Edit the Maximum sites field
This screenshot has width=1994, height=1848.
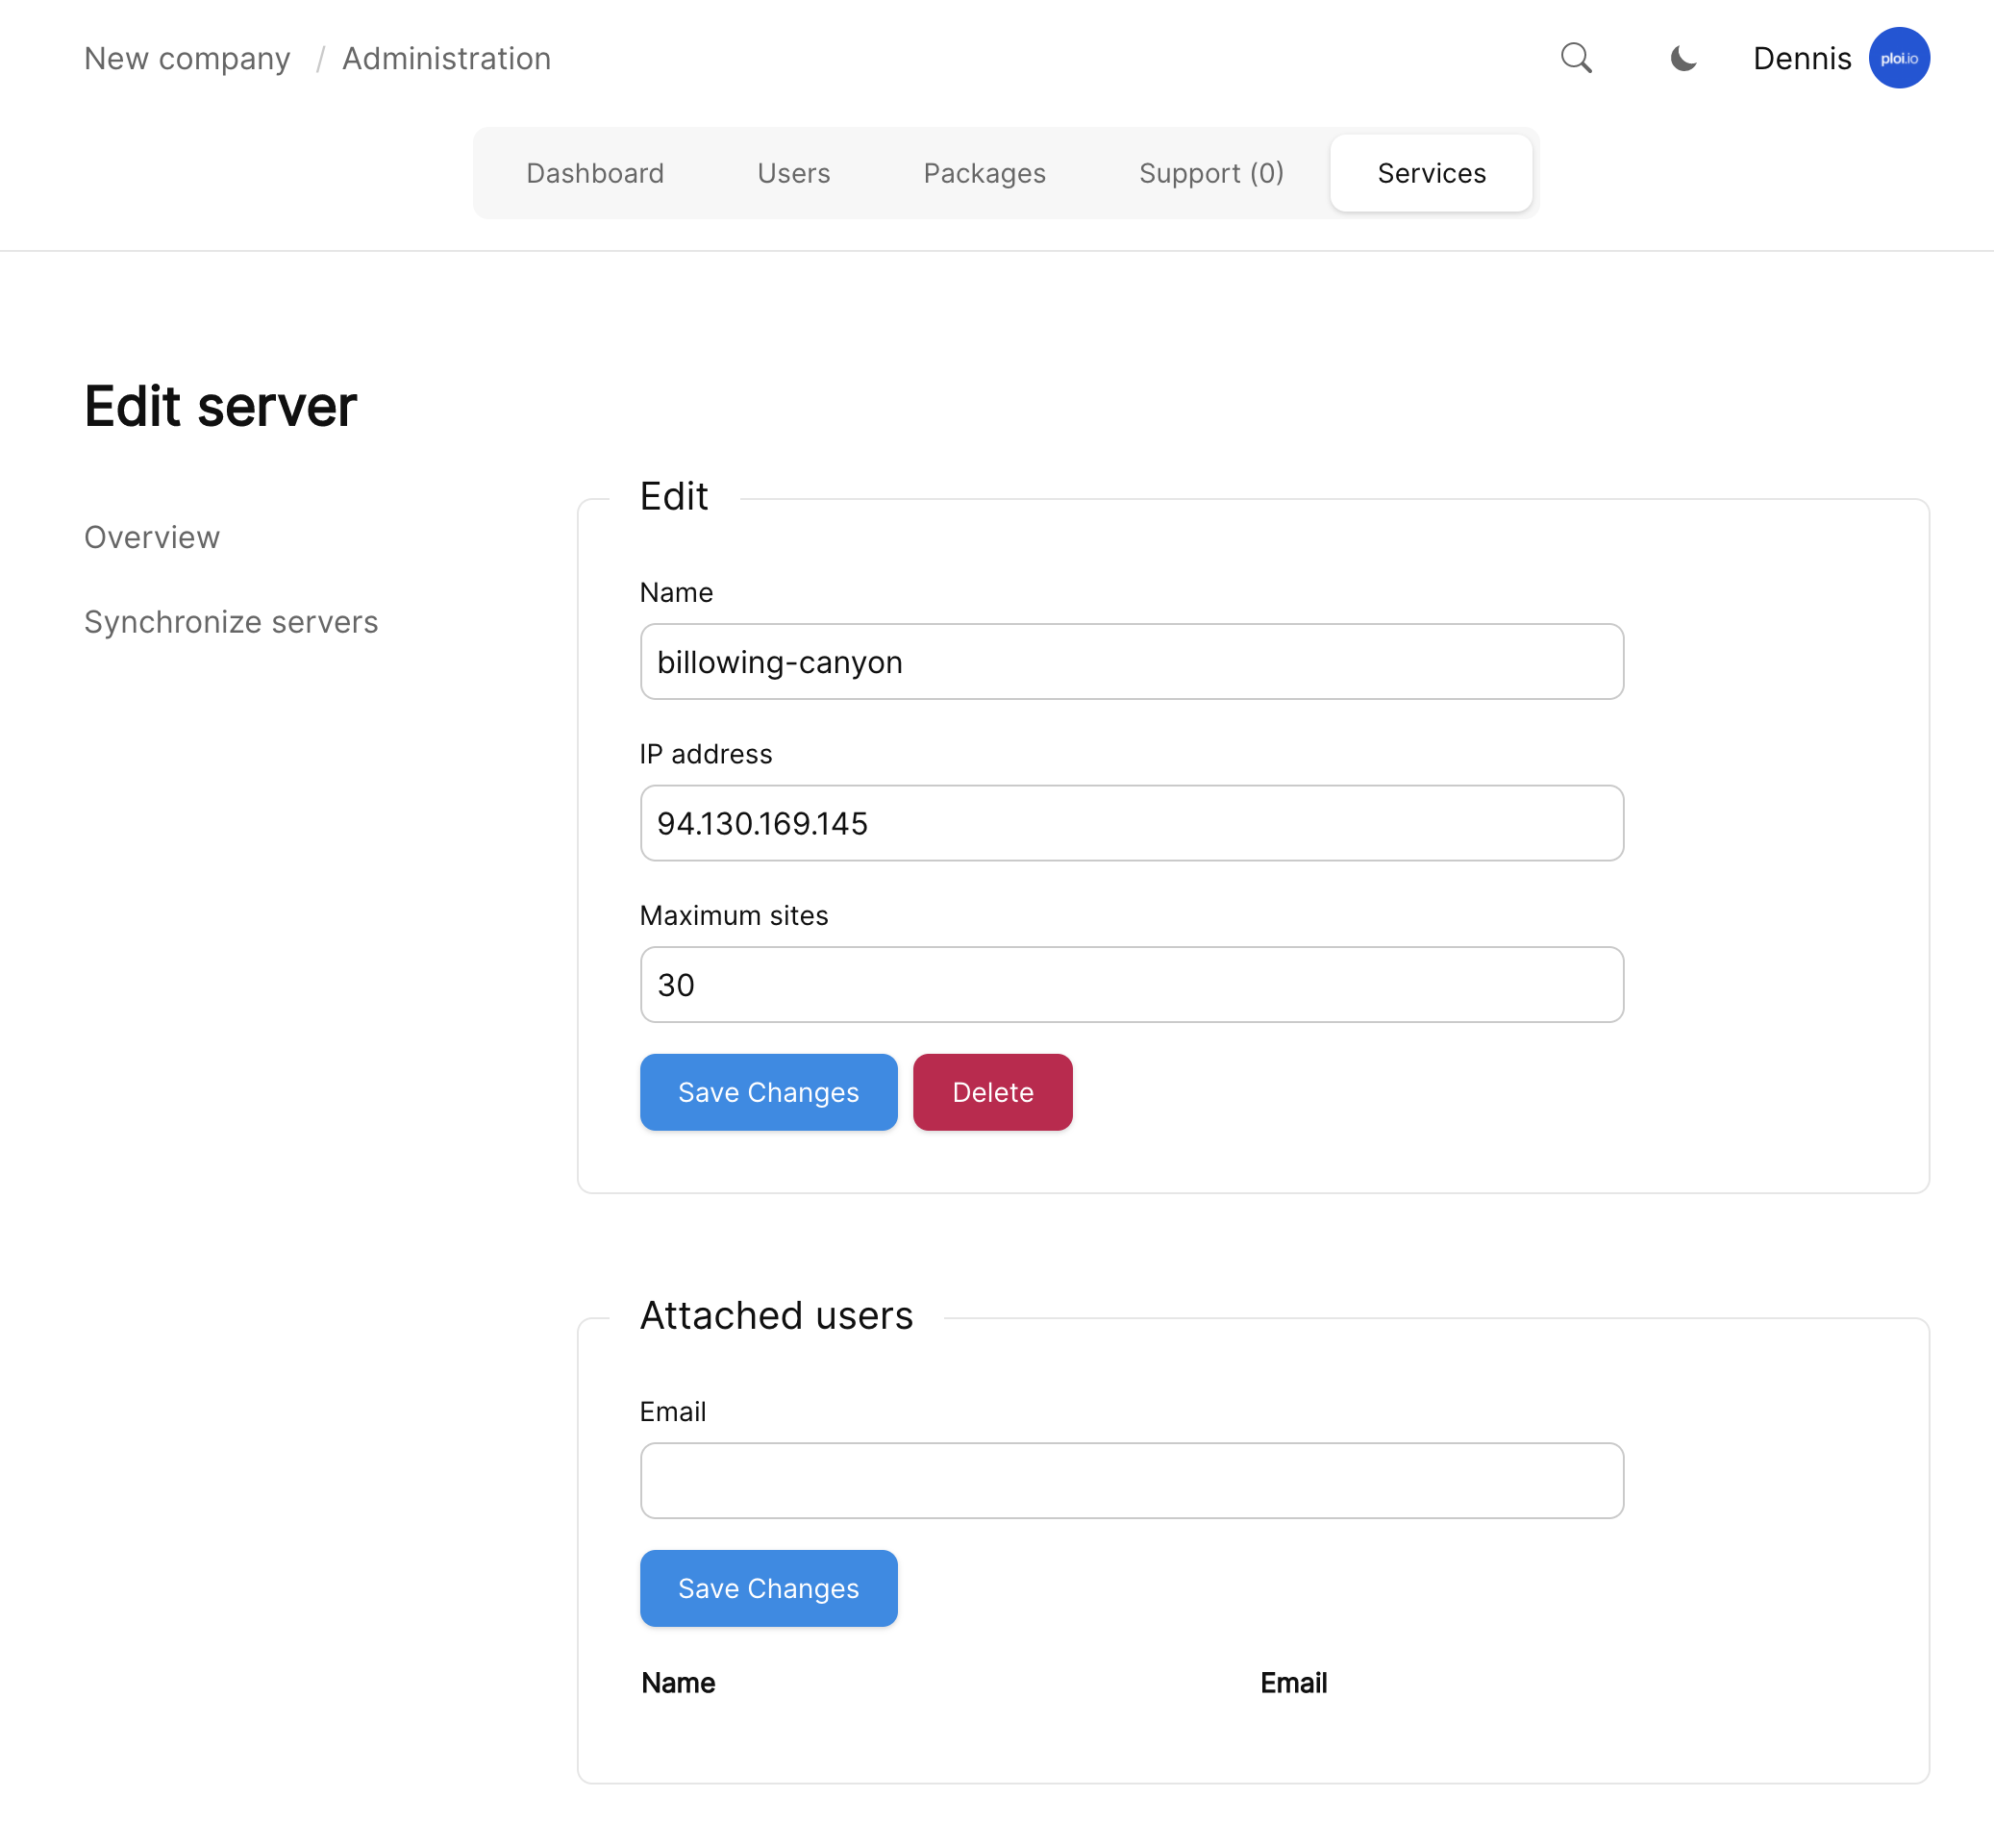point(1131,985)
